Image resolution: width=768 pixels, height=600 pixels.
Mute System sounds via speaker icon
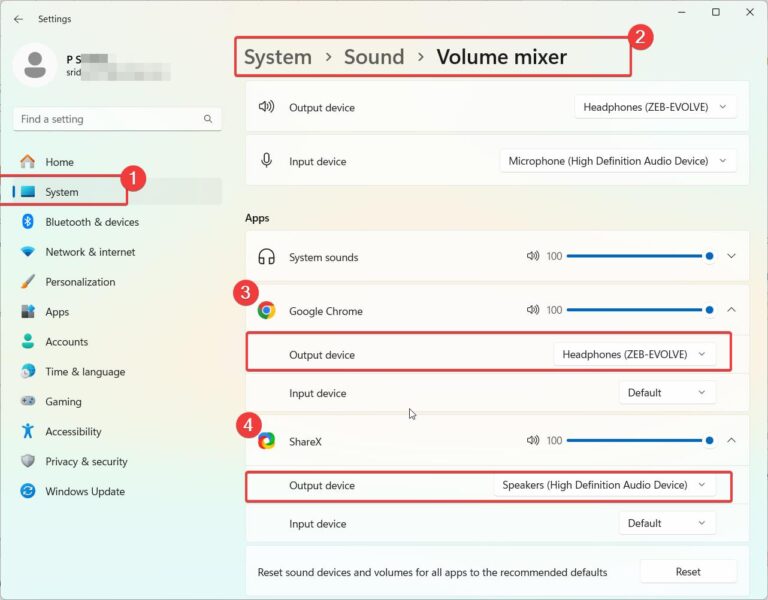click(533, 256)
